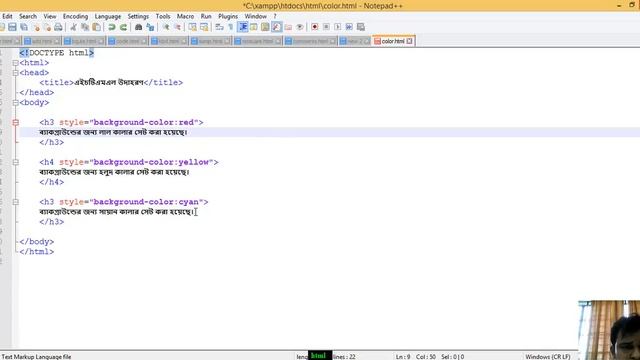Toggle Show All Characters pilcrow icon
Viewport: 640px width, 360px height.
tap(231, 27)
